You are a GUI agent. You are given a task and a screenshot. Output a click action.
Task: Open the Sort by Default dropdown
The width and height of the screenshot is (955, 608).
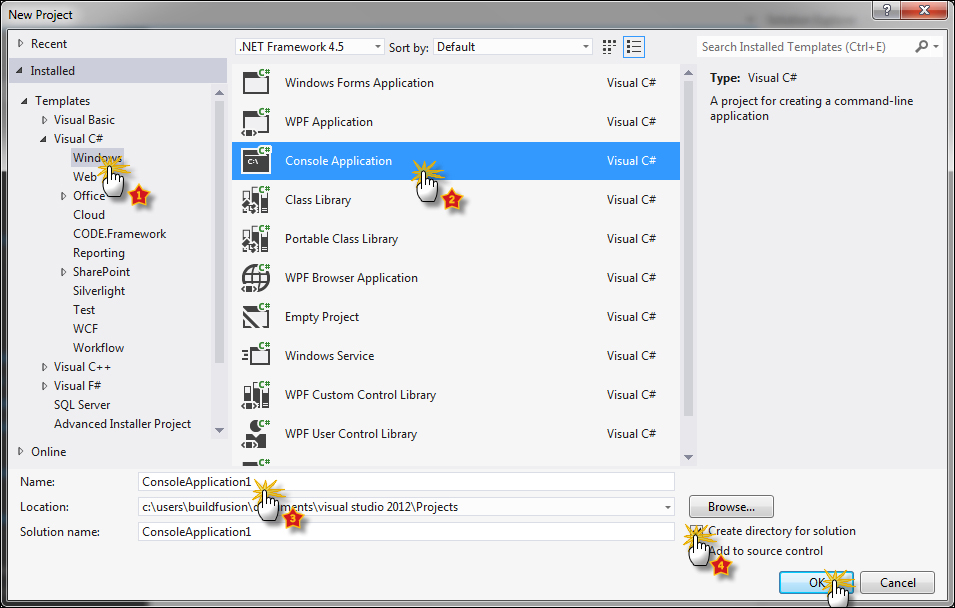(513, 47)
